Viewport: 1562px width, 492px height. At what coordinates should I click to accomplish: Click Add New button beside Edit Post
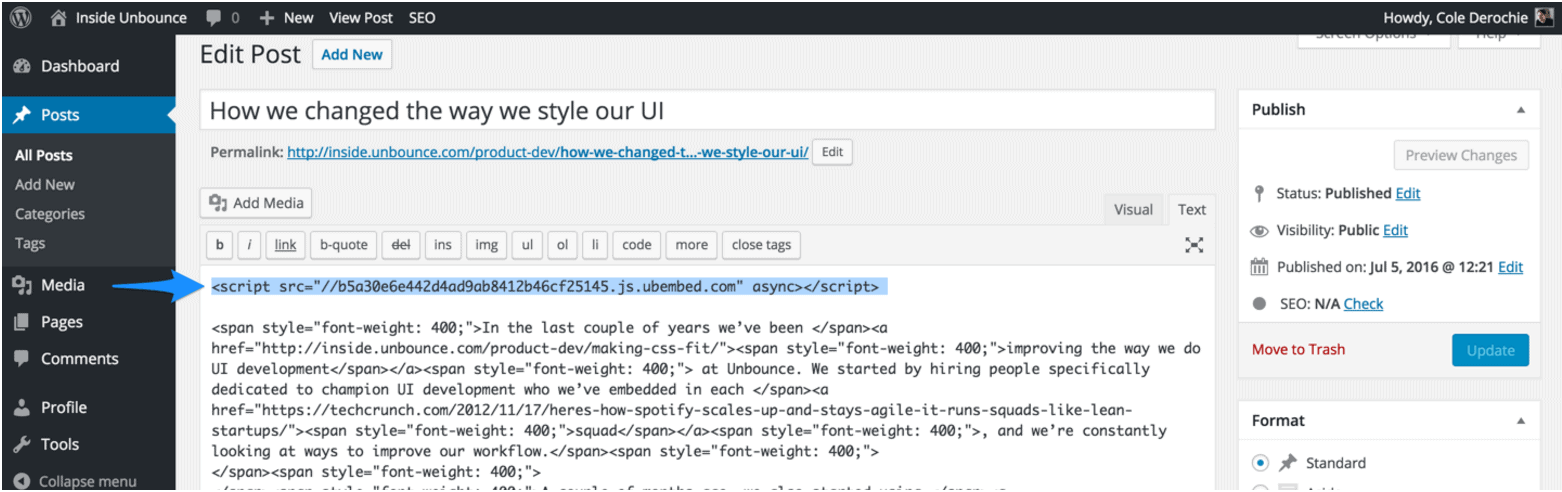tap(352, 54)
